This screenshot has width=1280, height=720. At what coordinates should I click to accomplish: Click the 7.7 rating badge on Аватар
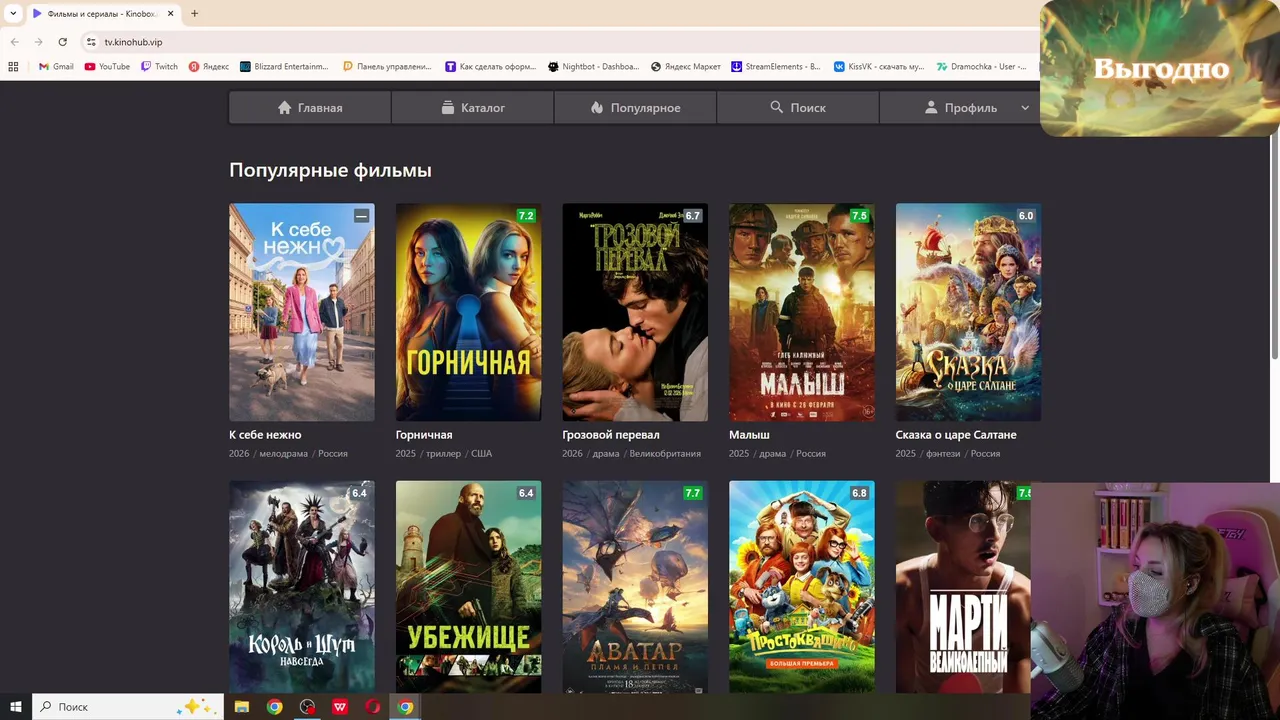coord(692,493)
